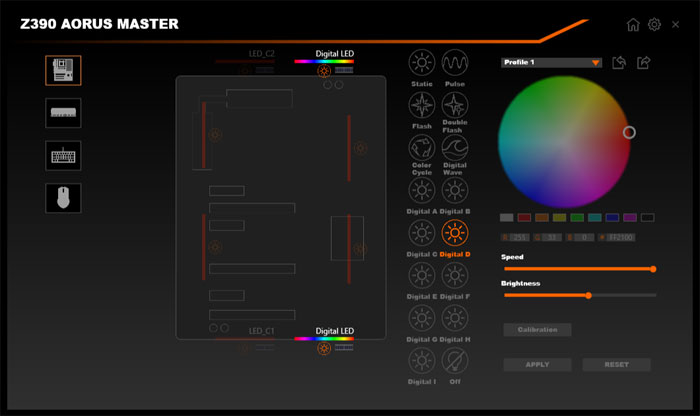Screen dimensions: 700x416
Task: Pick the gray color swatch
Action: tap(506, 217)
